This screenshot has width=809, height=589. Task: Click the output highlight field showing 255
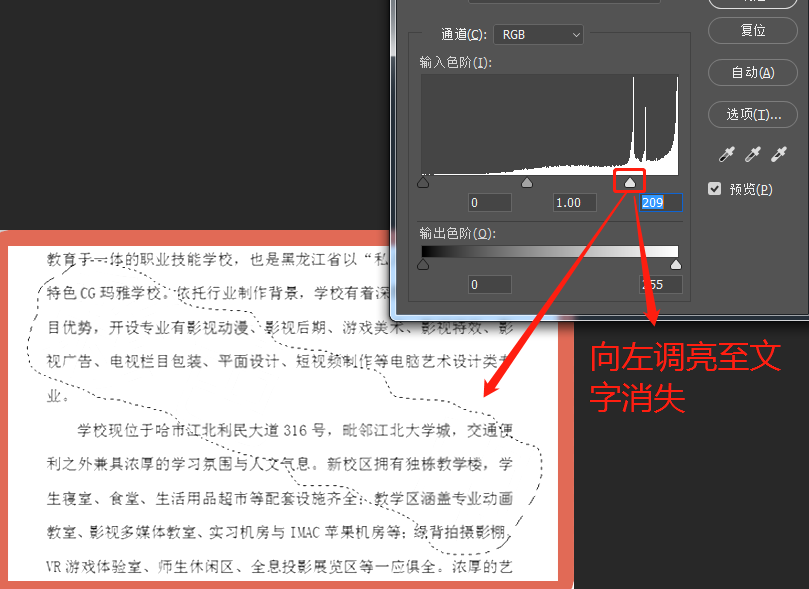click(x=660, y=285)
